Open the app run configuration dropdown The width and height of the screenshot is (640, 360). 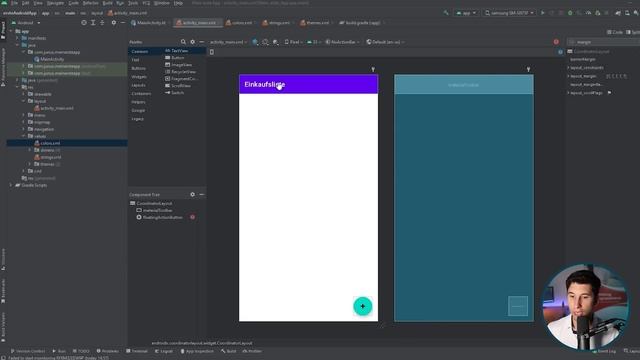point(466,13)
